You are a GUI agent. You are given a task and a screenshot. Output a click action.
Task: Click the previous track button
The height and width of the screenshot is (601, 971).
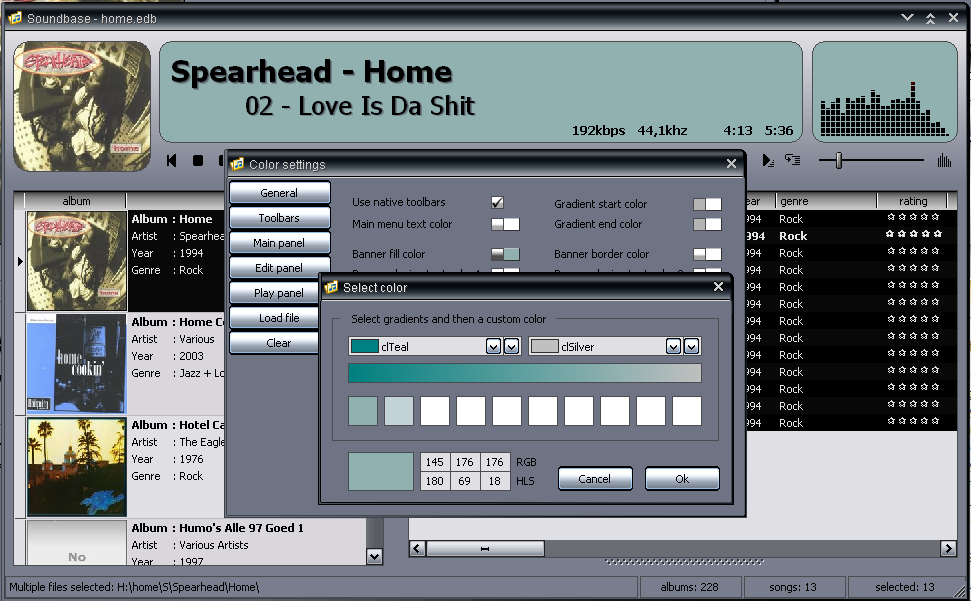point(172,160)
